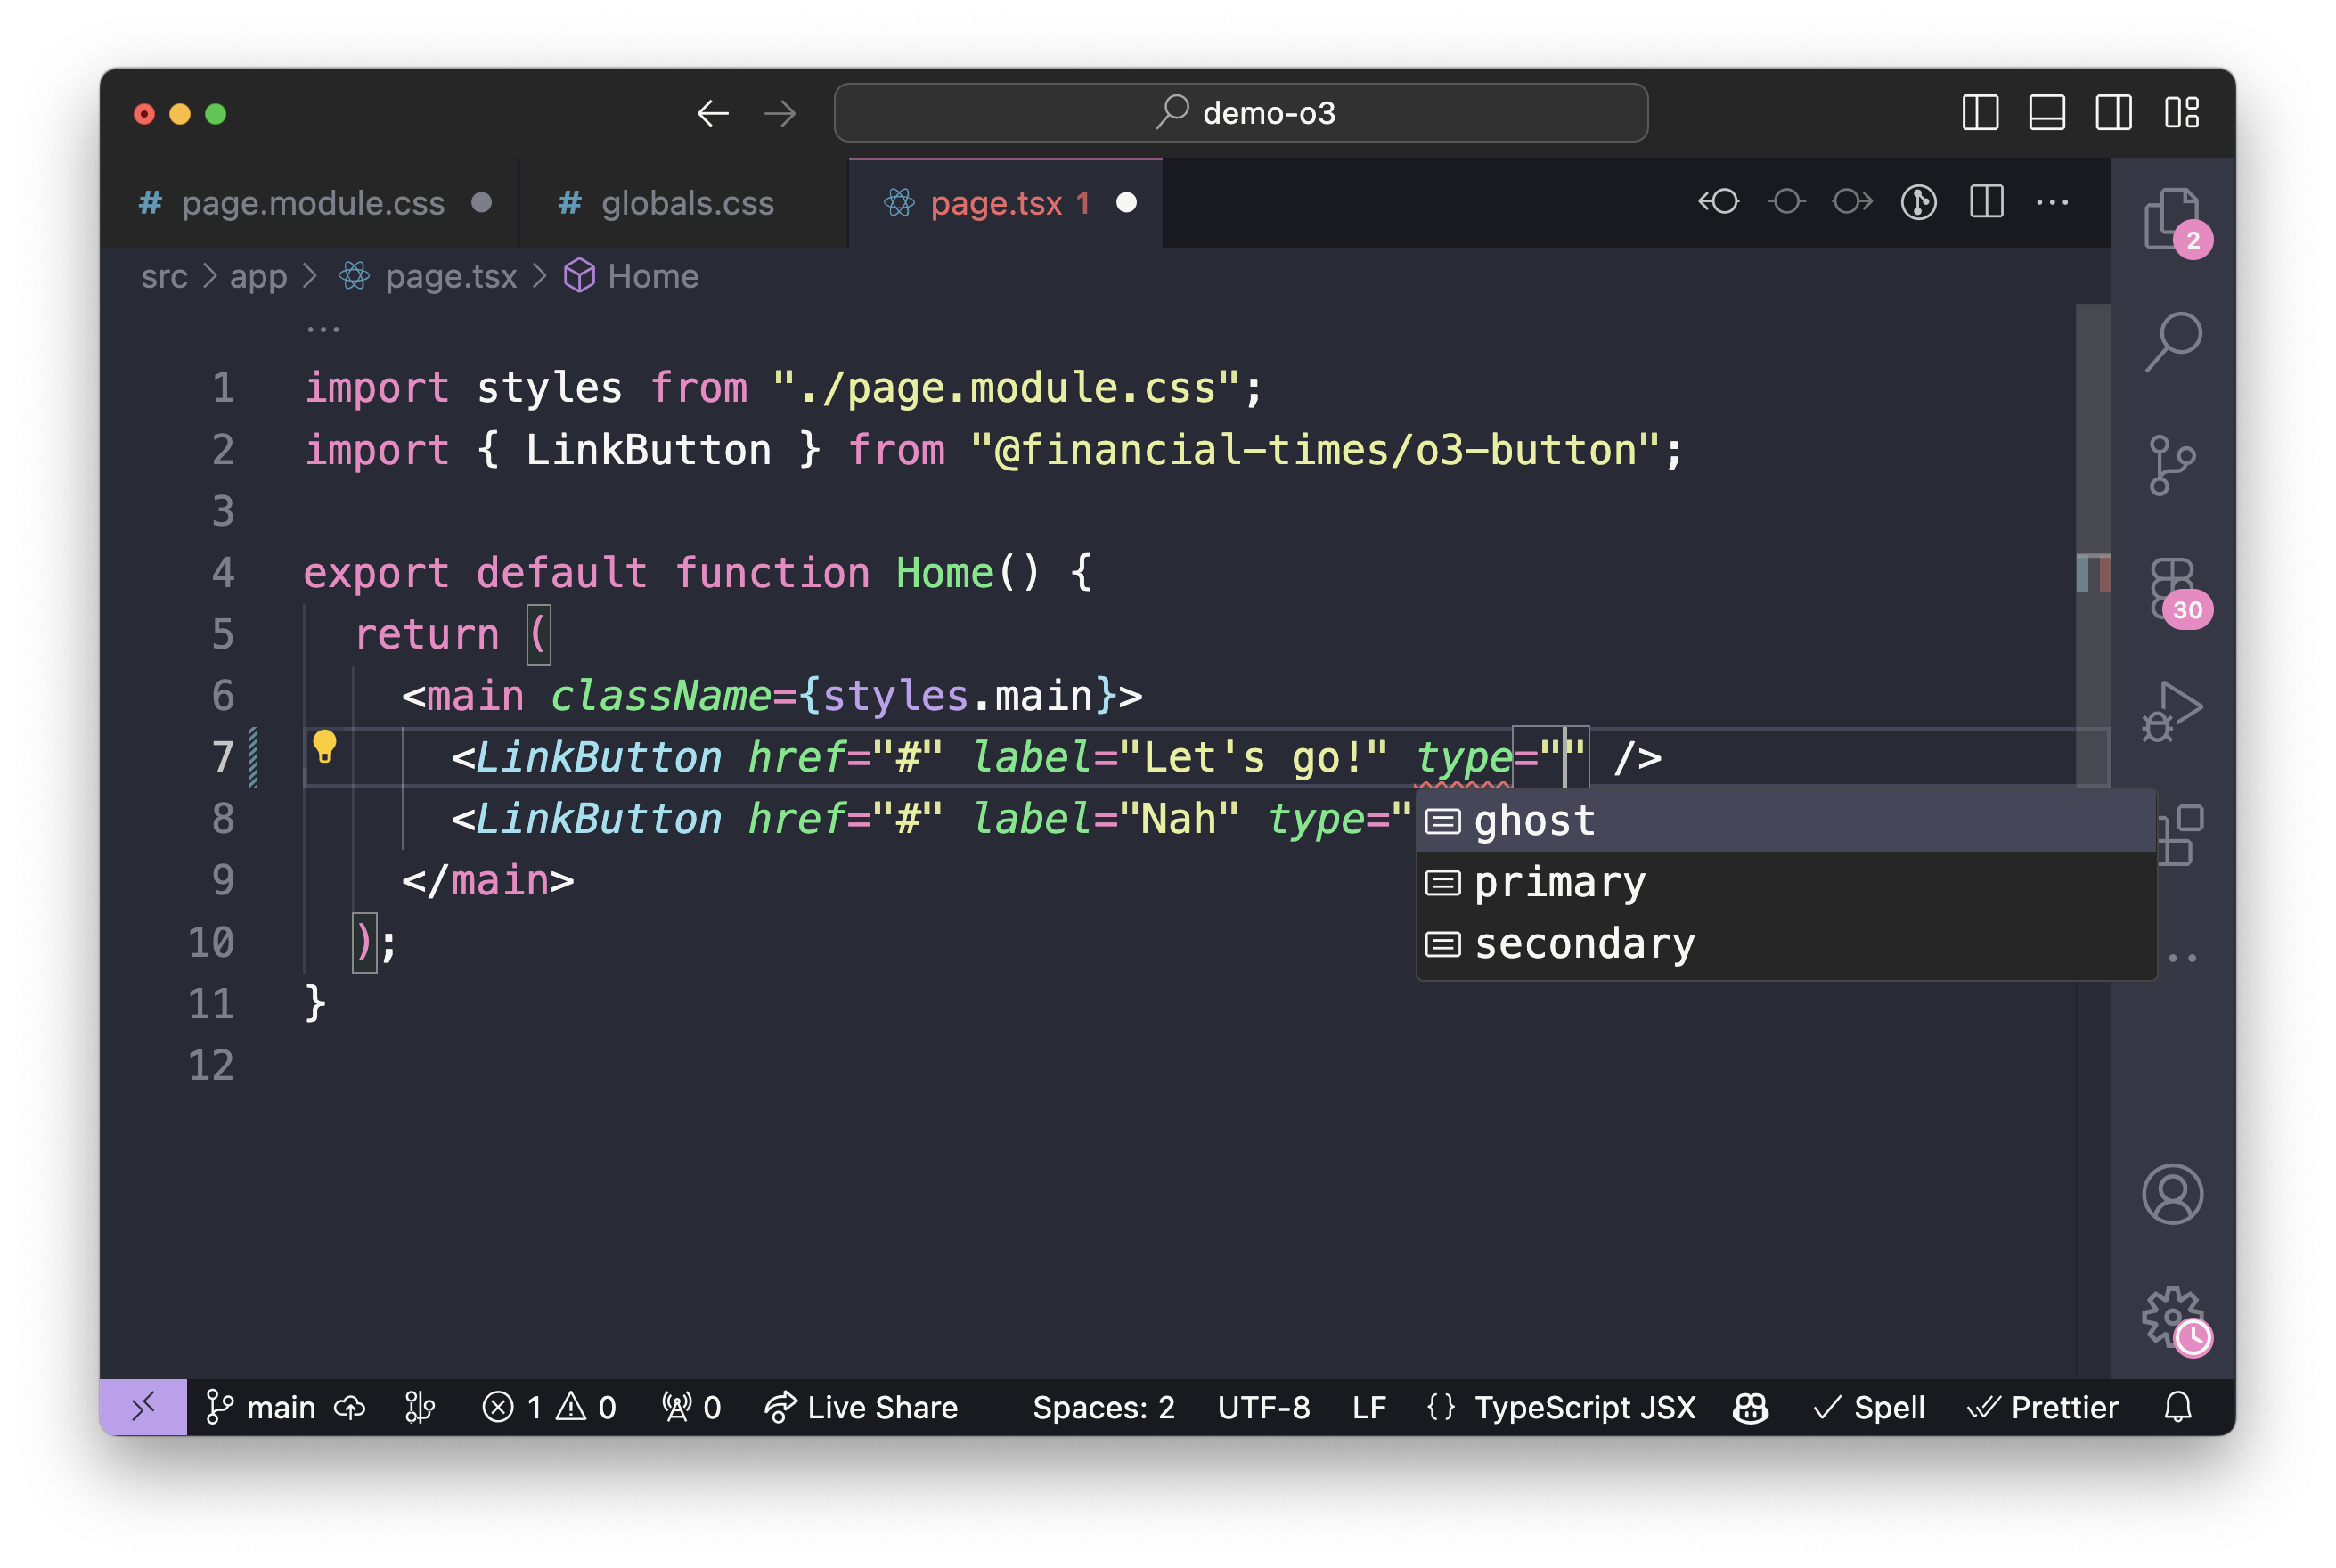2336x1568 pixels.
Task: Click the TypeScript JSX language mode icon
Action: (x=1442, y=1409)
